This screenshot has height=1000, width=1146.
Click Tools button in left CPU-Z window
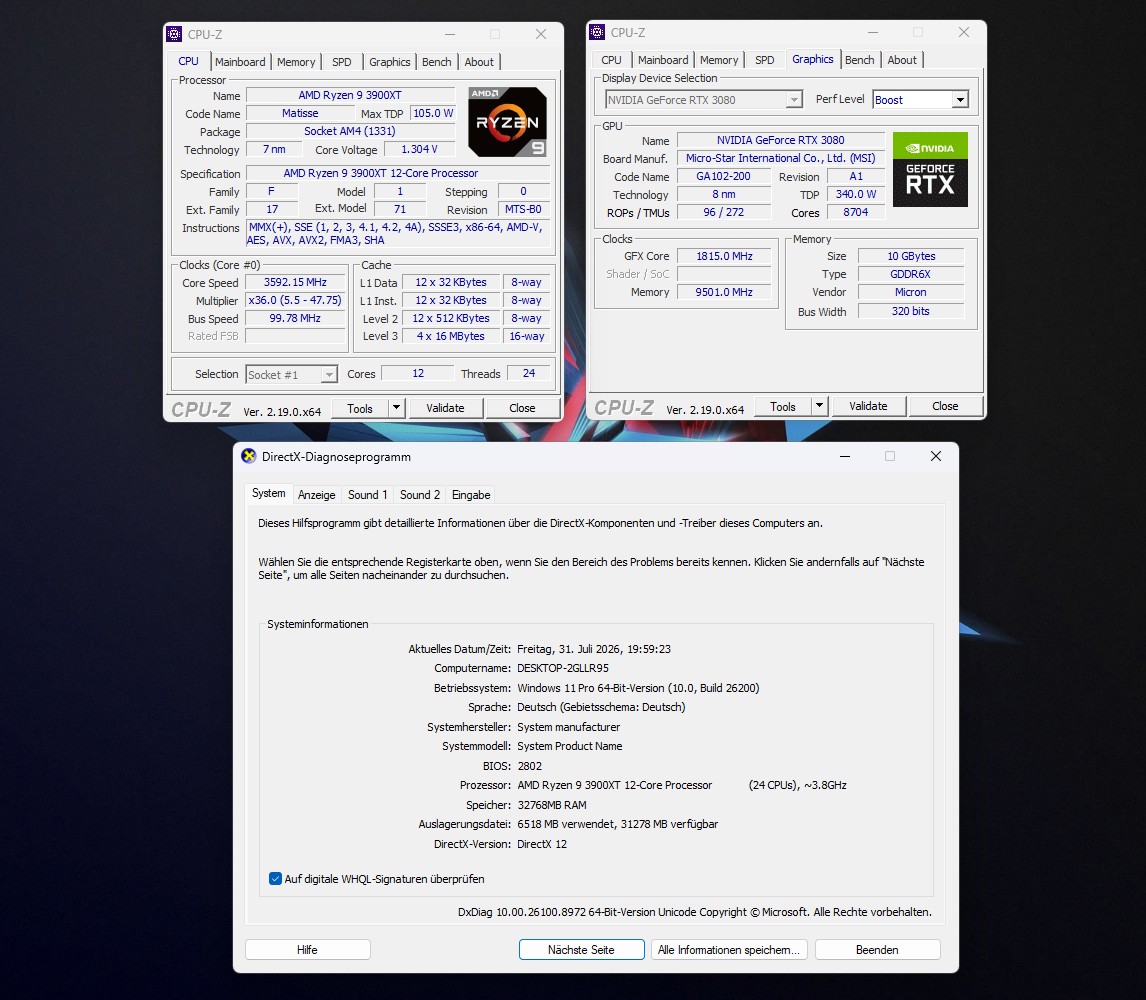[x=360, y=408]
